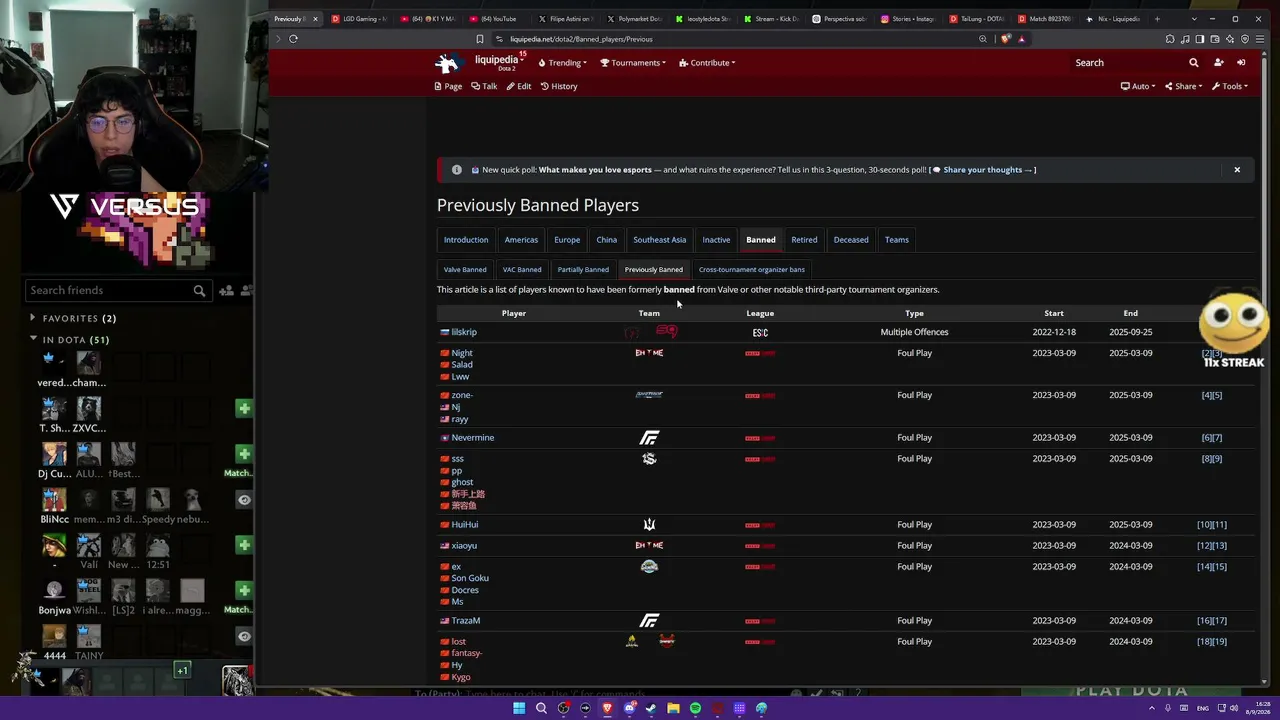
Task: Dismiss the quick poll banner
Action: point(1237,170)
